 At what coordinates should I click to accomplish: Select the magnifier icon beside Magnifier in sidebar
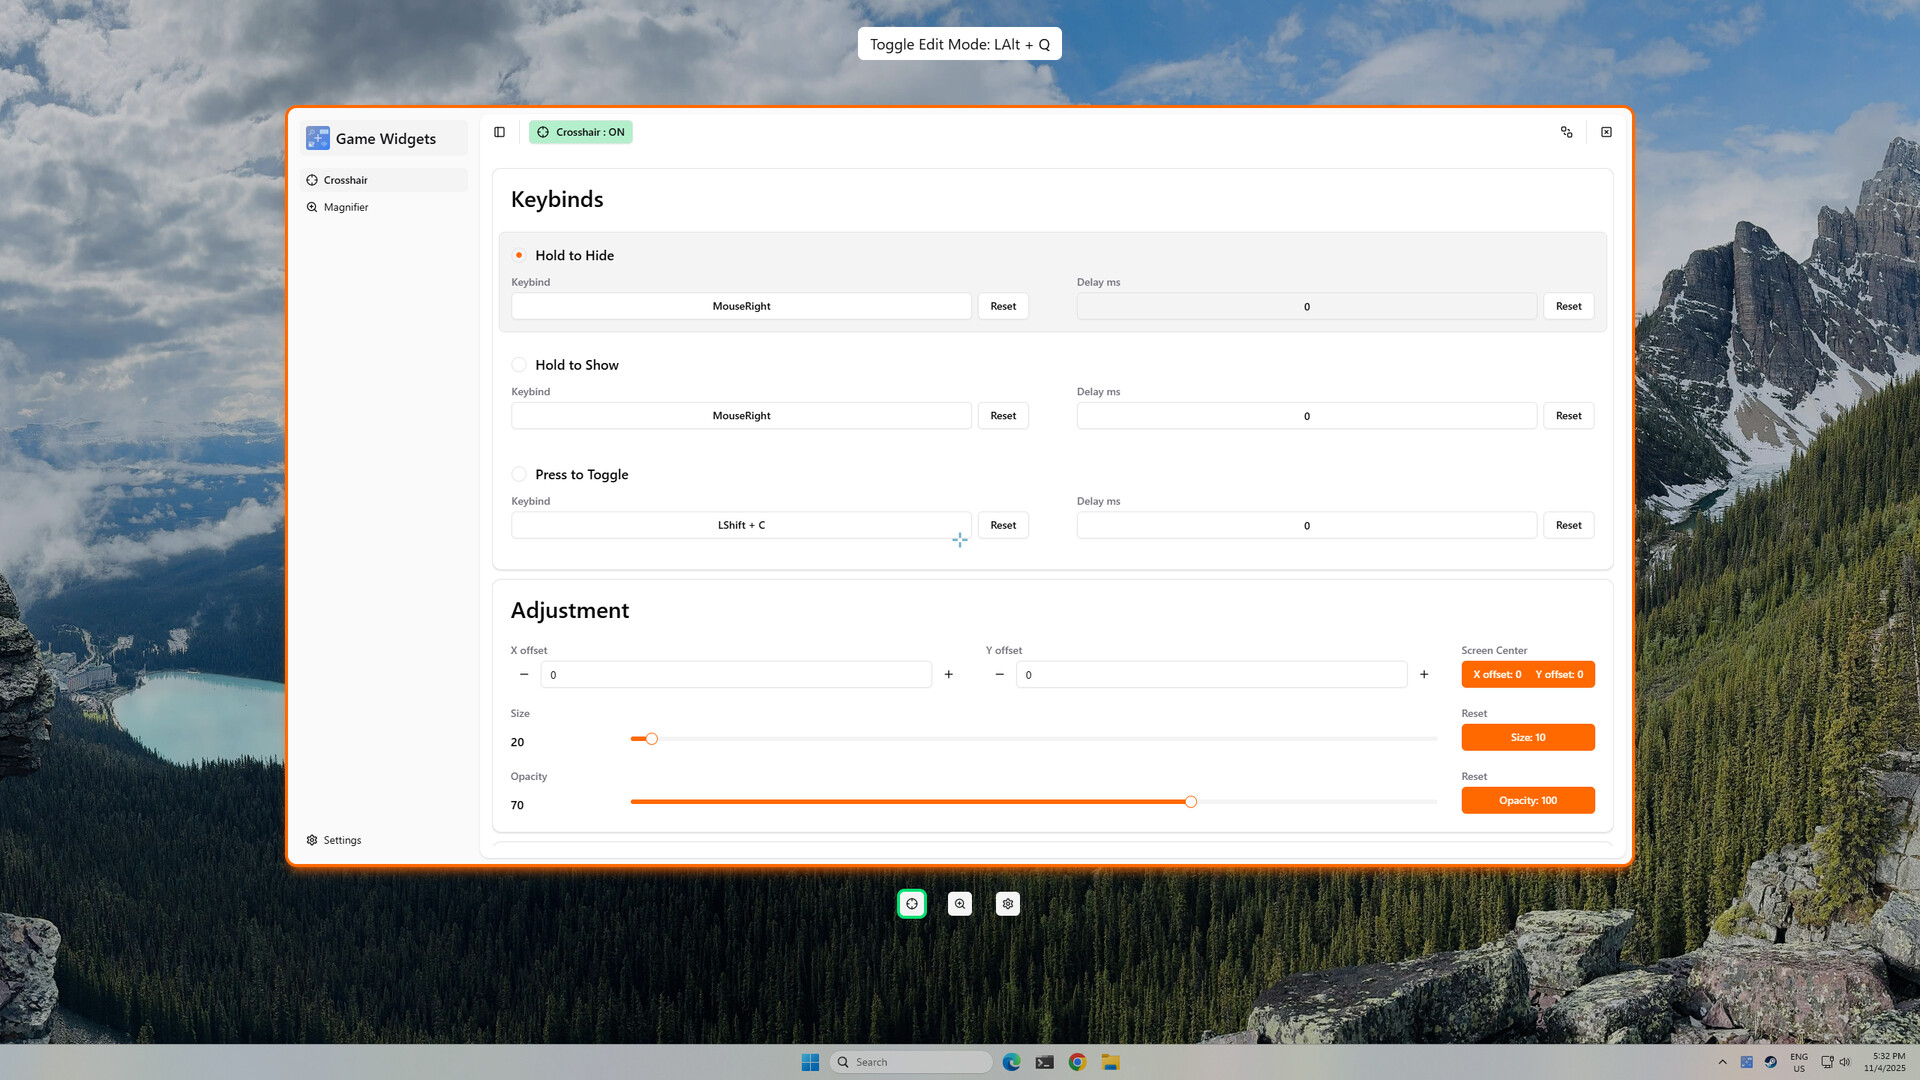click(312, 207)
